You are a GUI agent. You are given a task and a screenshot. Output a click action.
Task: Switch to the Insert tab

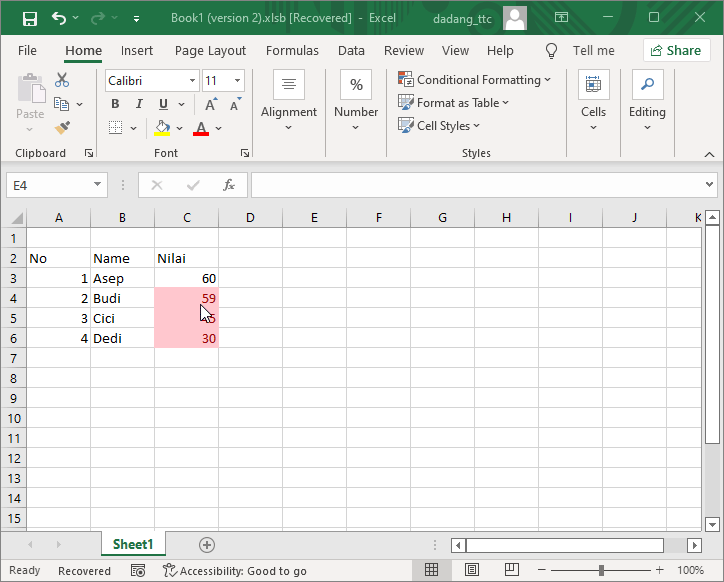point(137,50)
